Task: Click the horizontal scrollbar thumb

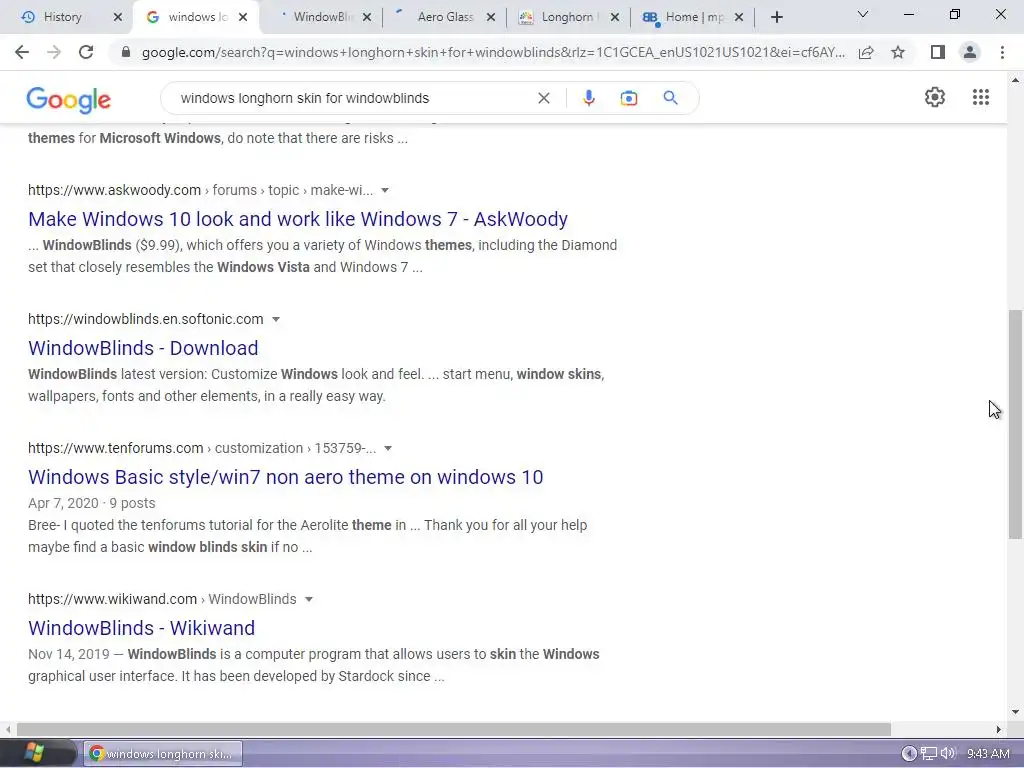Action: [x=454, y=729]
